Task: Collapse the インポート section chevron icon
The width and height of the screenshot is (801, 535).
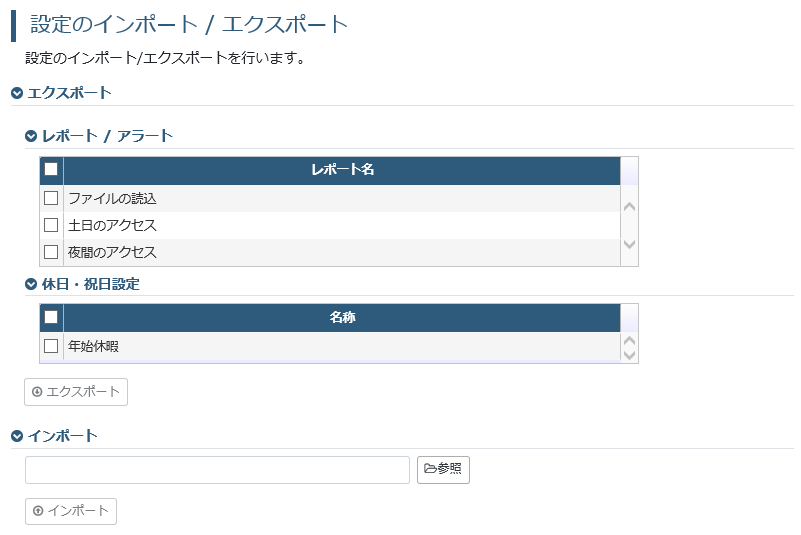Action: point(17,436)
